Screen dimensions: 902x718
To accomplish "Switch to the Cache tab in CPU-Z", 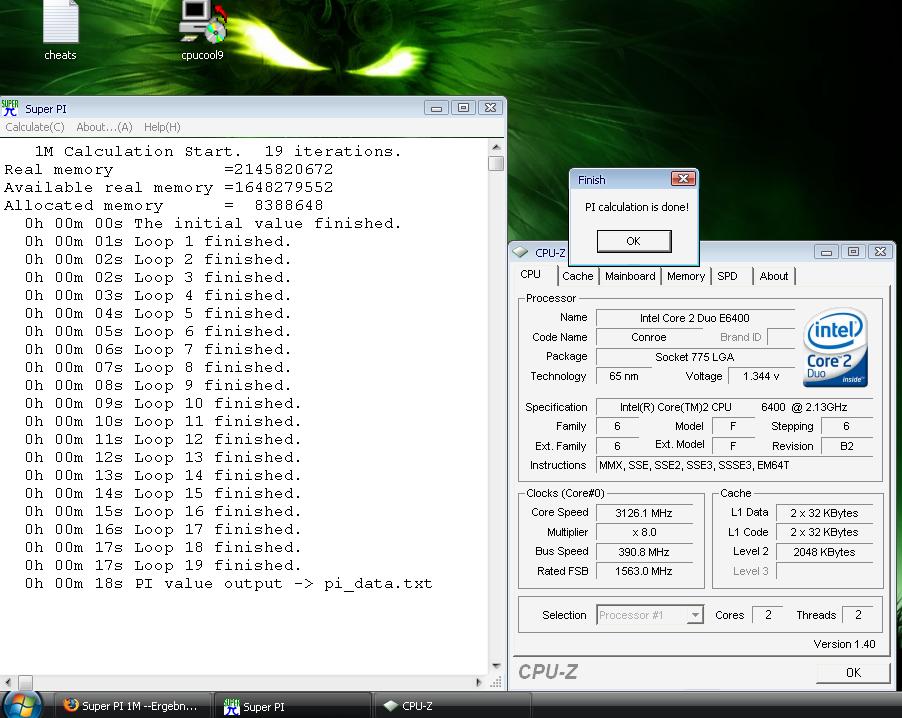I will point(577,276).
